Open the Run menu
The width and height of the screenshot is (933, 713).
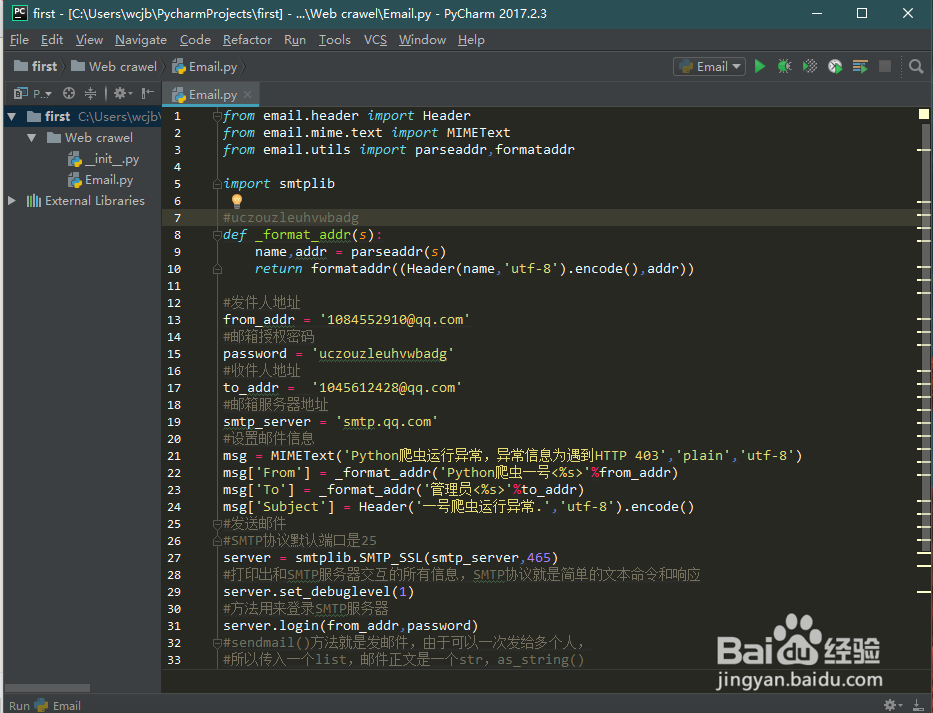[x=295, y=40]
